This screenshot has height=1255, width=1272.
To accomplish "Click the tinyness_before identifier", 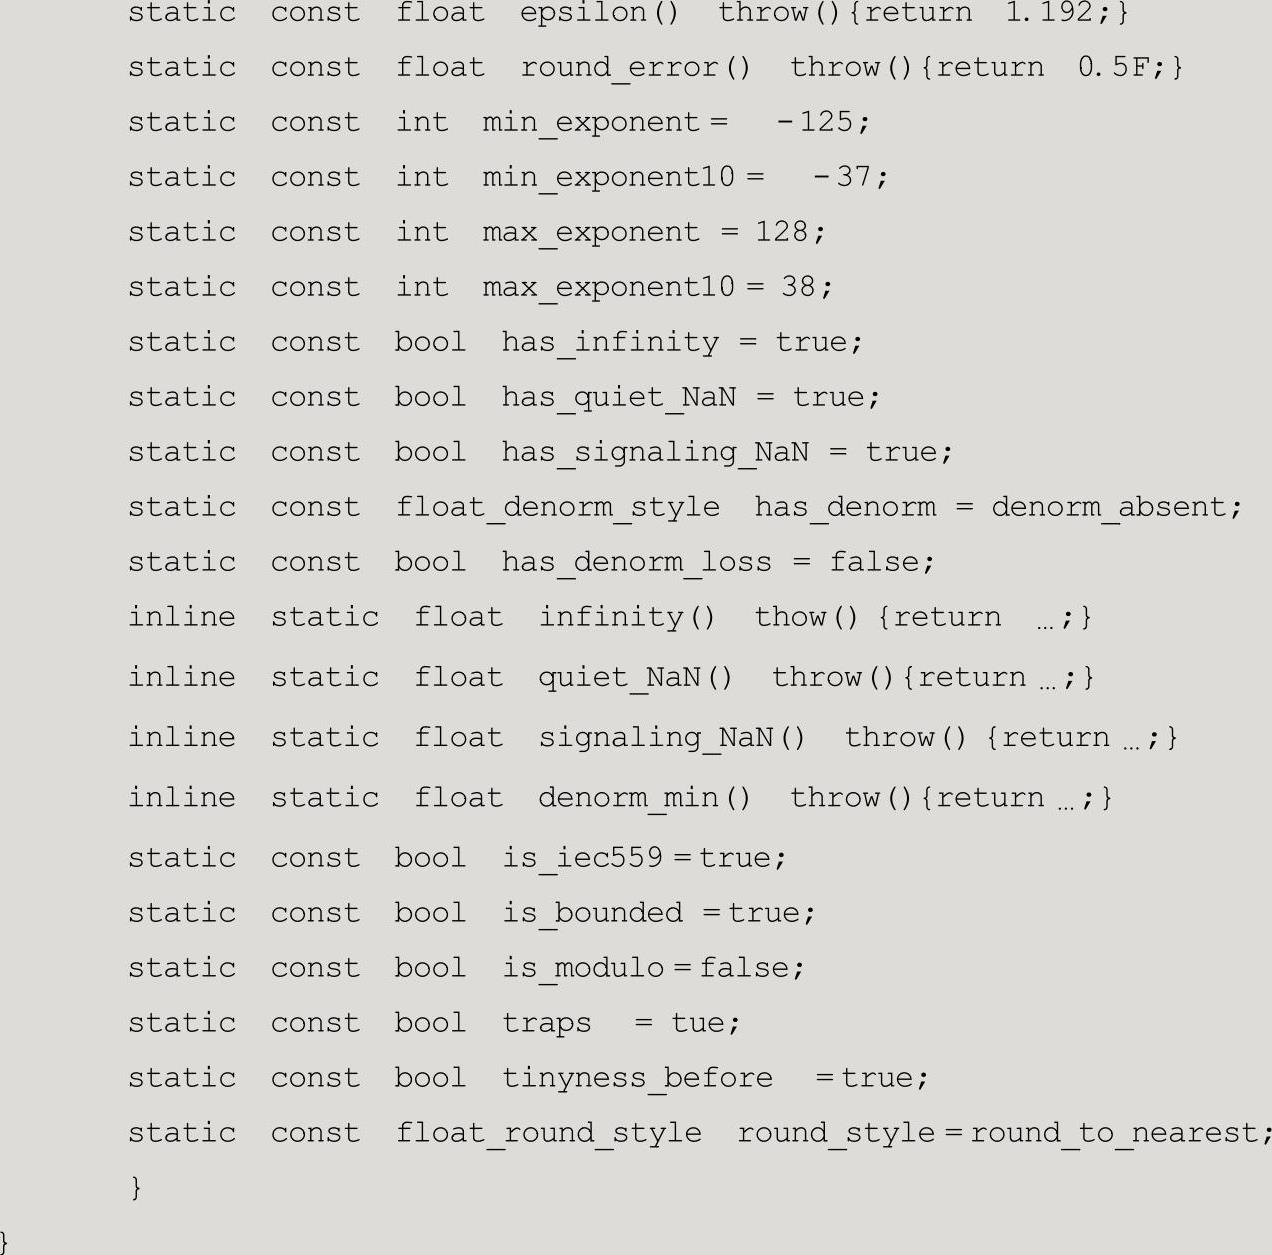I will click(637, 1079).
